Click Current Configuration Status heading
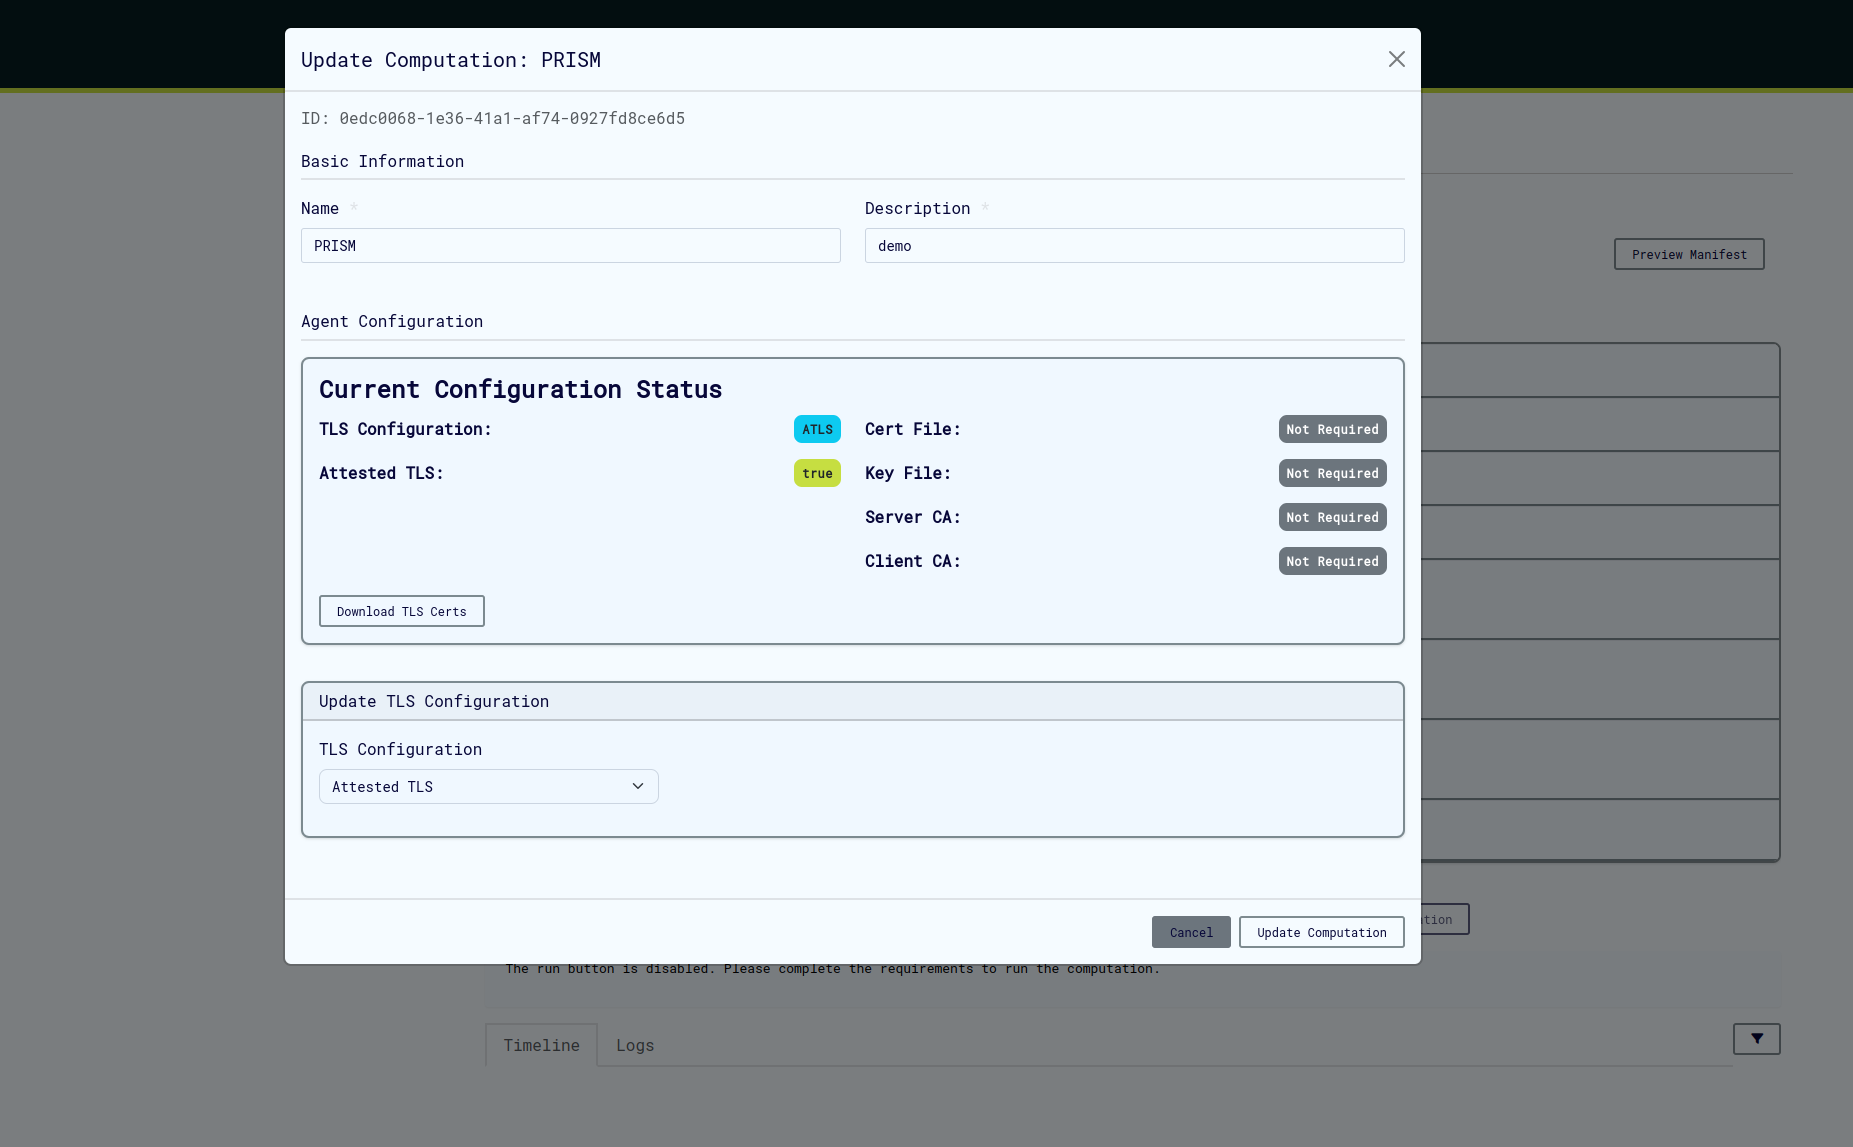 [x=520, y=389]
